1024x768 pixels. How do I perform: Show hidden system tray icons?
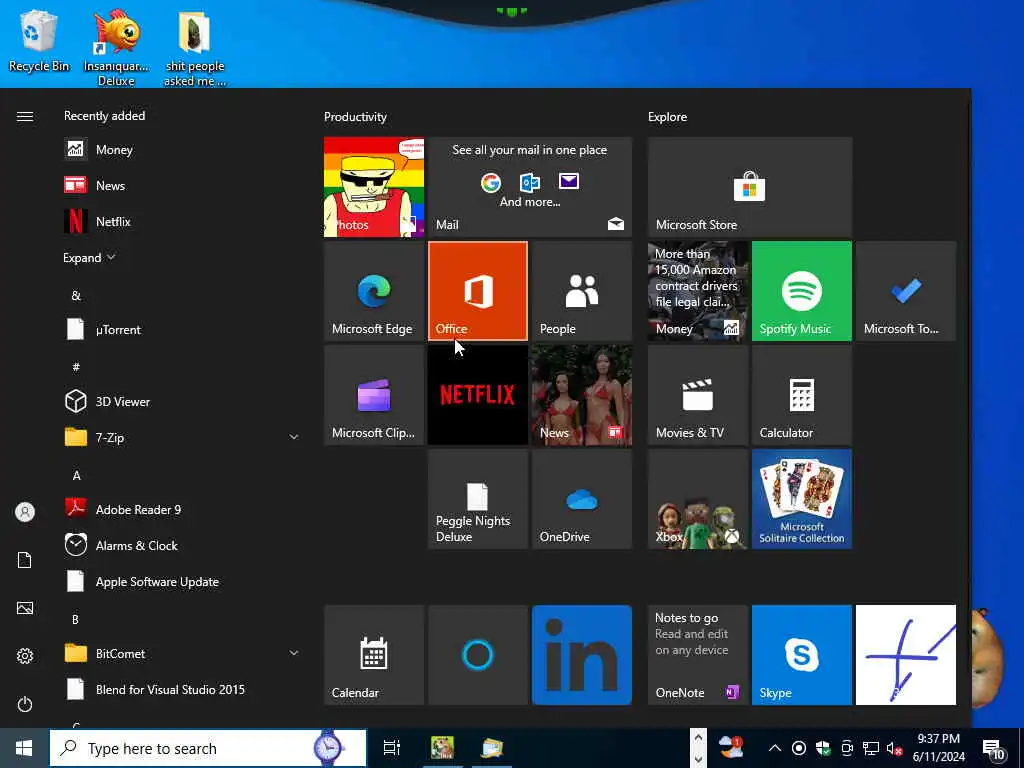pyautogui.click(x=775, y=748)
